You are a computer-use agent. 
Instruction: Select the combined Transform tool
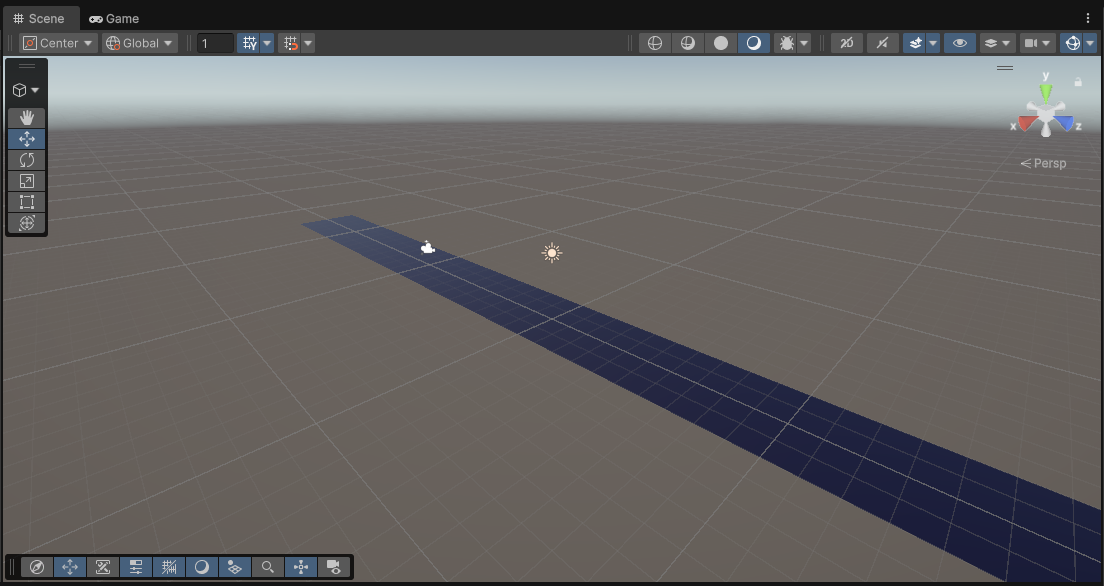27,223
